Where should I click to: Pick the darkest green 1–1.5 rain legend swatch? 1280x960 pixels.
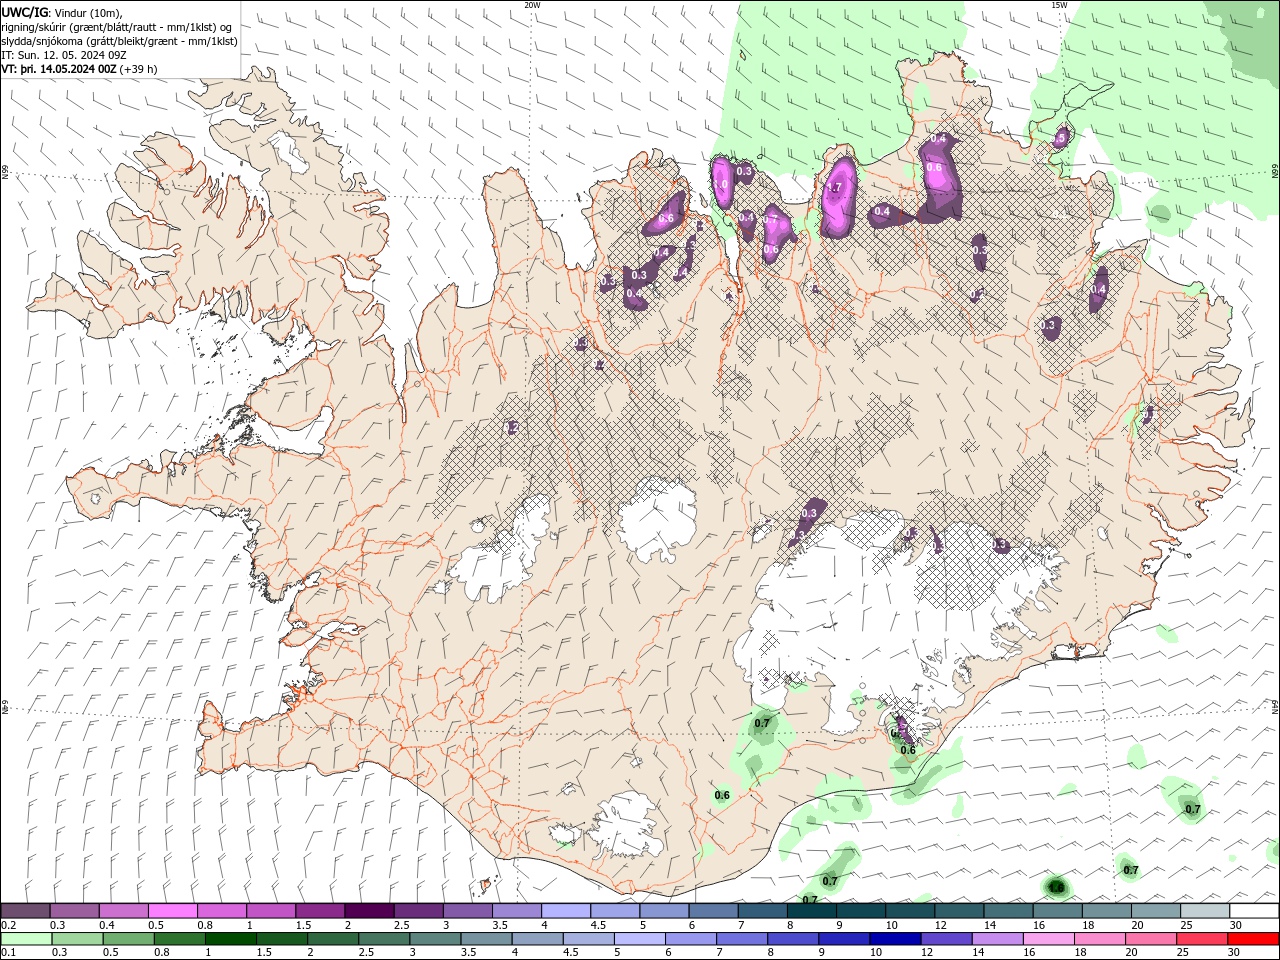231,939
